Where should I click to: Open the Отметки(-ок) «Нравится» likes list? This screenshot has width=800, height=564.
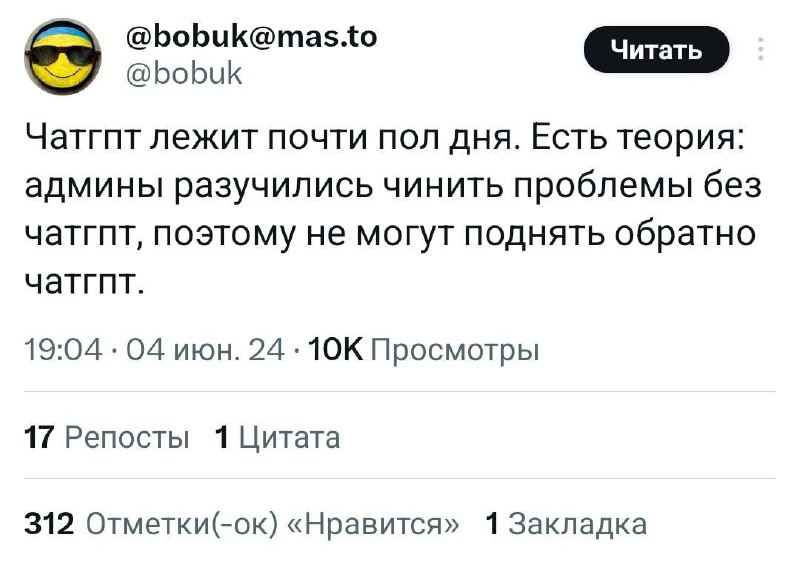pos(275,524)
